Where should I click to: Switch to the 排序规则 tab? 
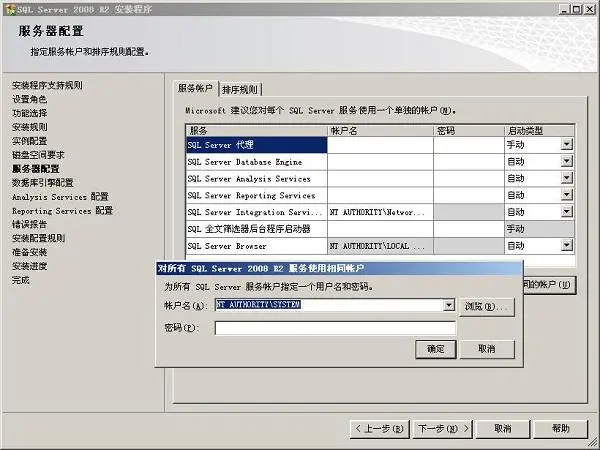240,90
